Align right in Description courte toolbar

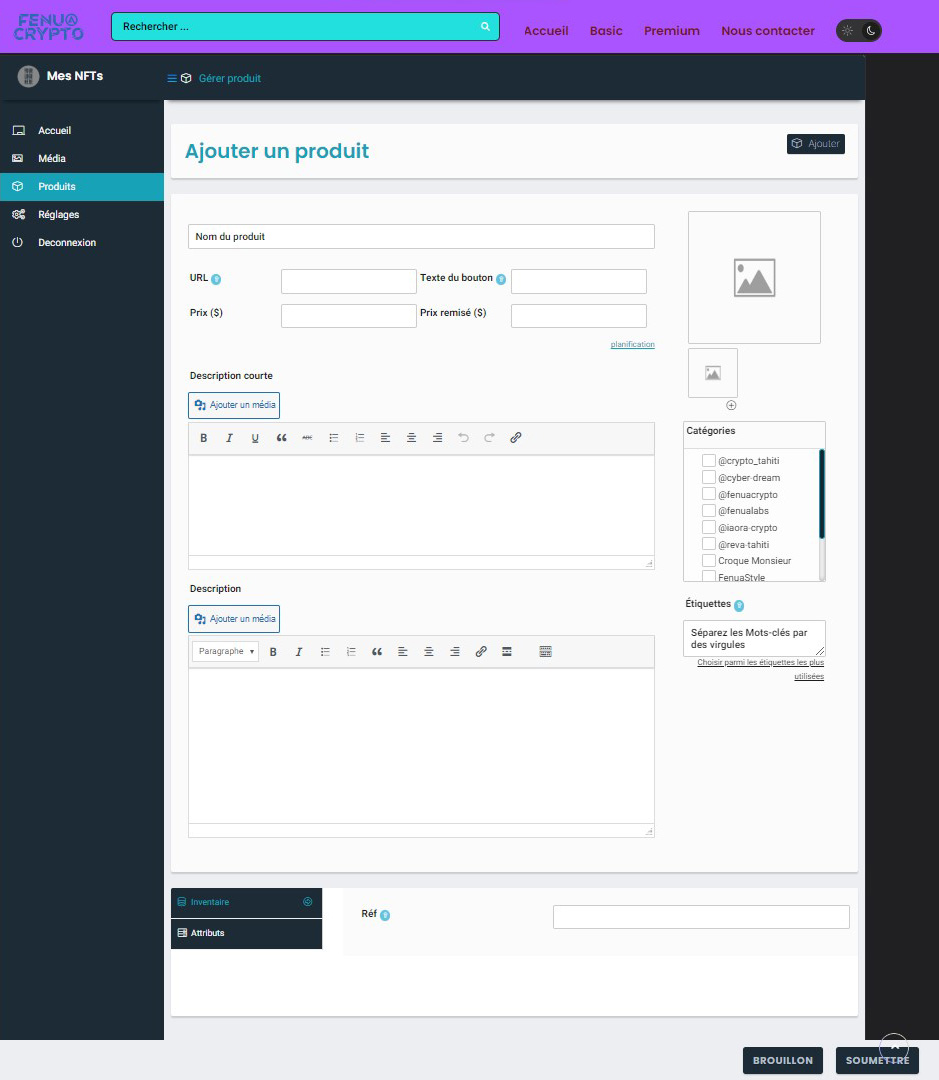(x=437, y=438)
